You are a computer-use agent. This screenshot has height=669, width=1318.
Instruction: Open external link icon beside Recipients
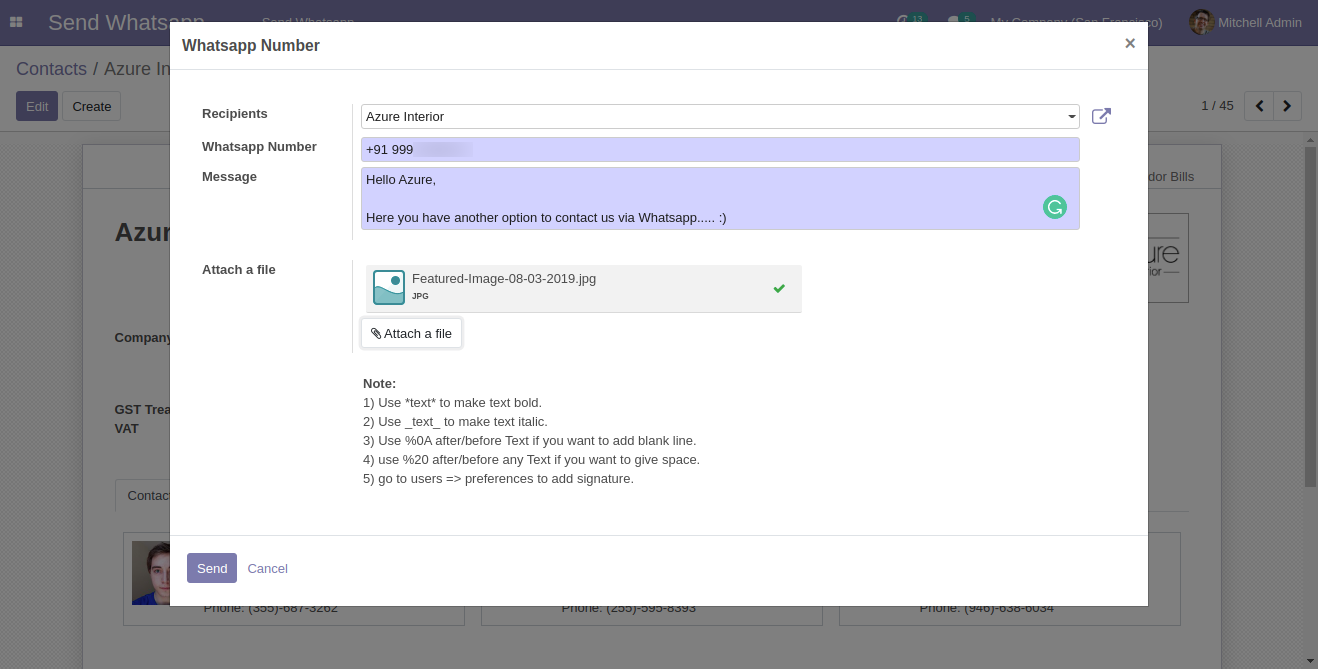(1101, 116)
